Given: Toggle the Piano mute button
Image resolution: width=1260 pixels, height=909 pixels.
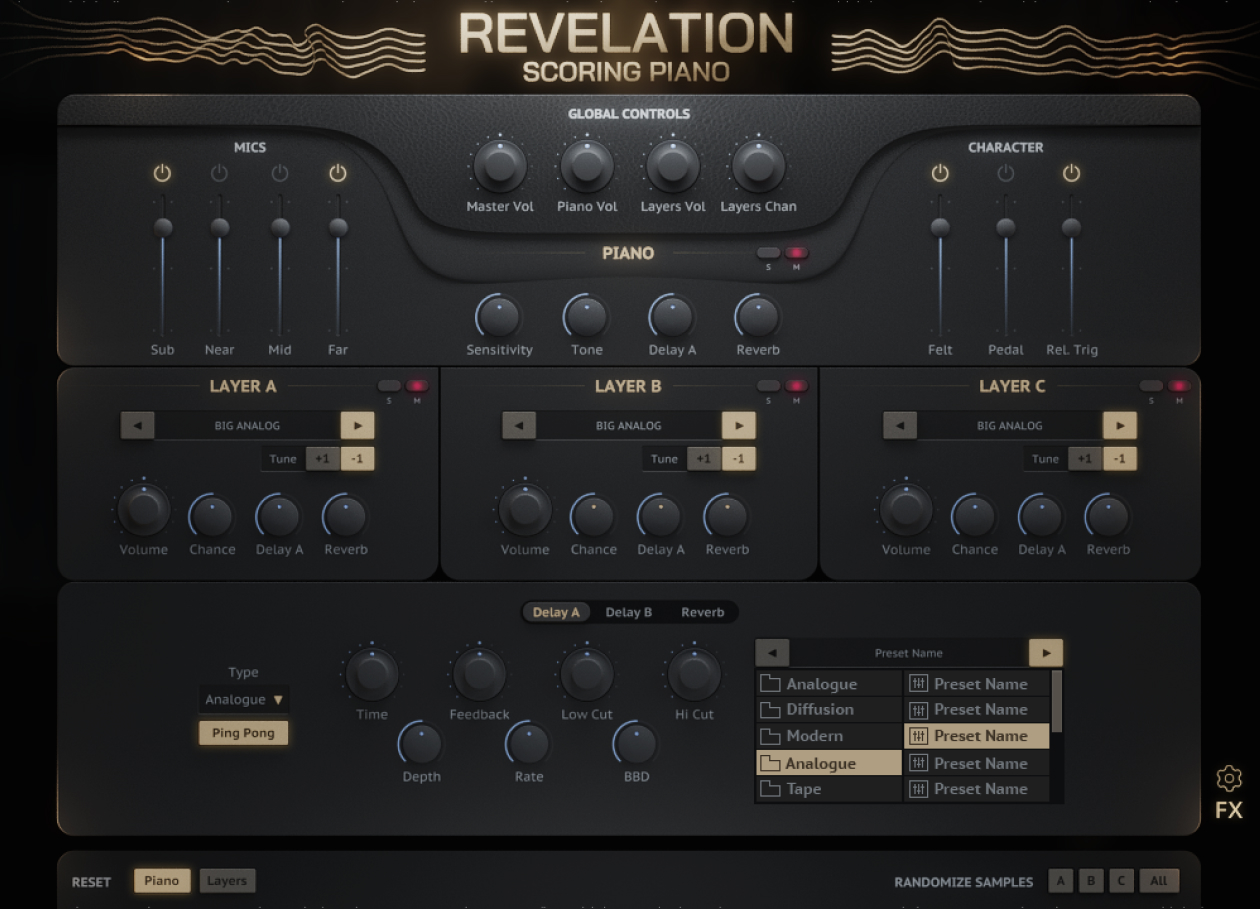Looking at the screenshot, I should [796, 253].
